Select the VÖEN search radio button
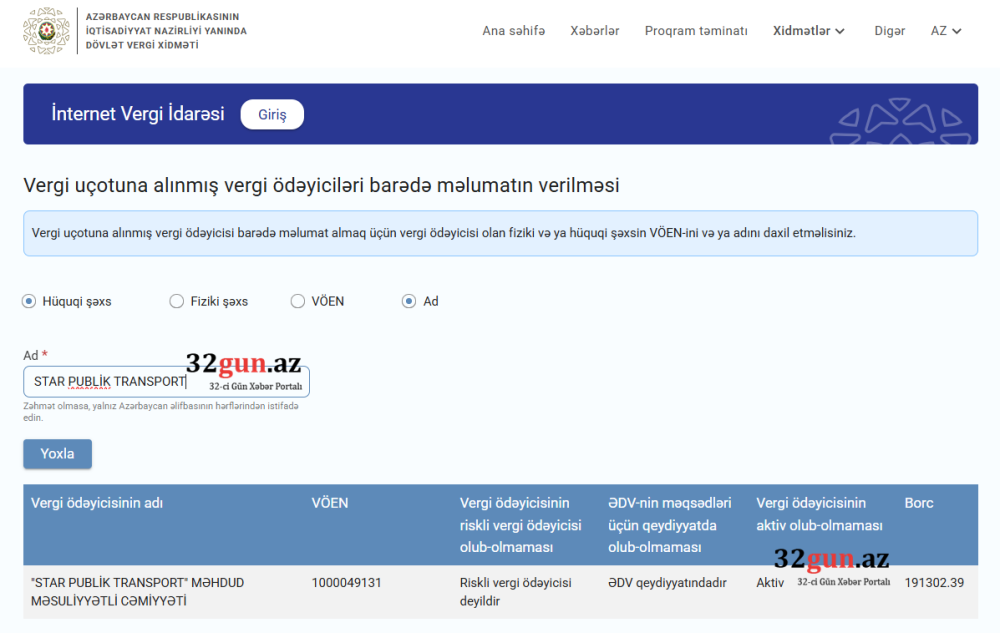The width and height of the screenshot is (1000, 633). click(x=298, y=301)
